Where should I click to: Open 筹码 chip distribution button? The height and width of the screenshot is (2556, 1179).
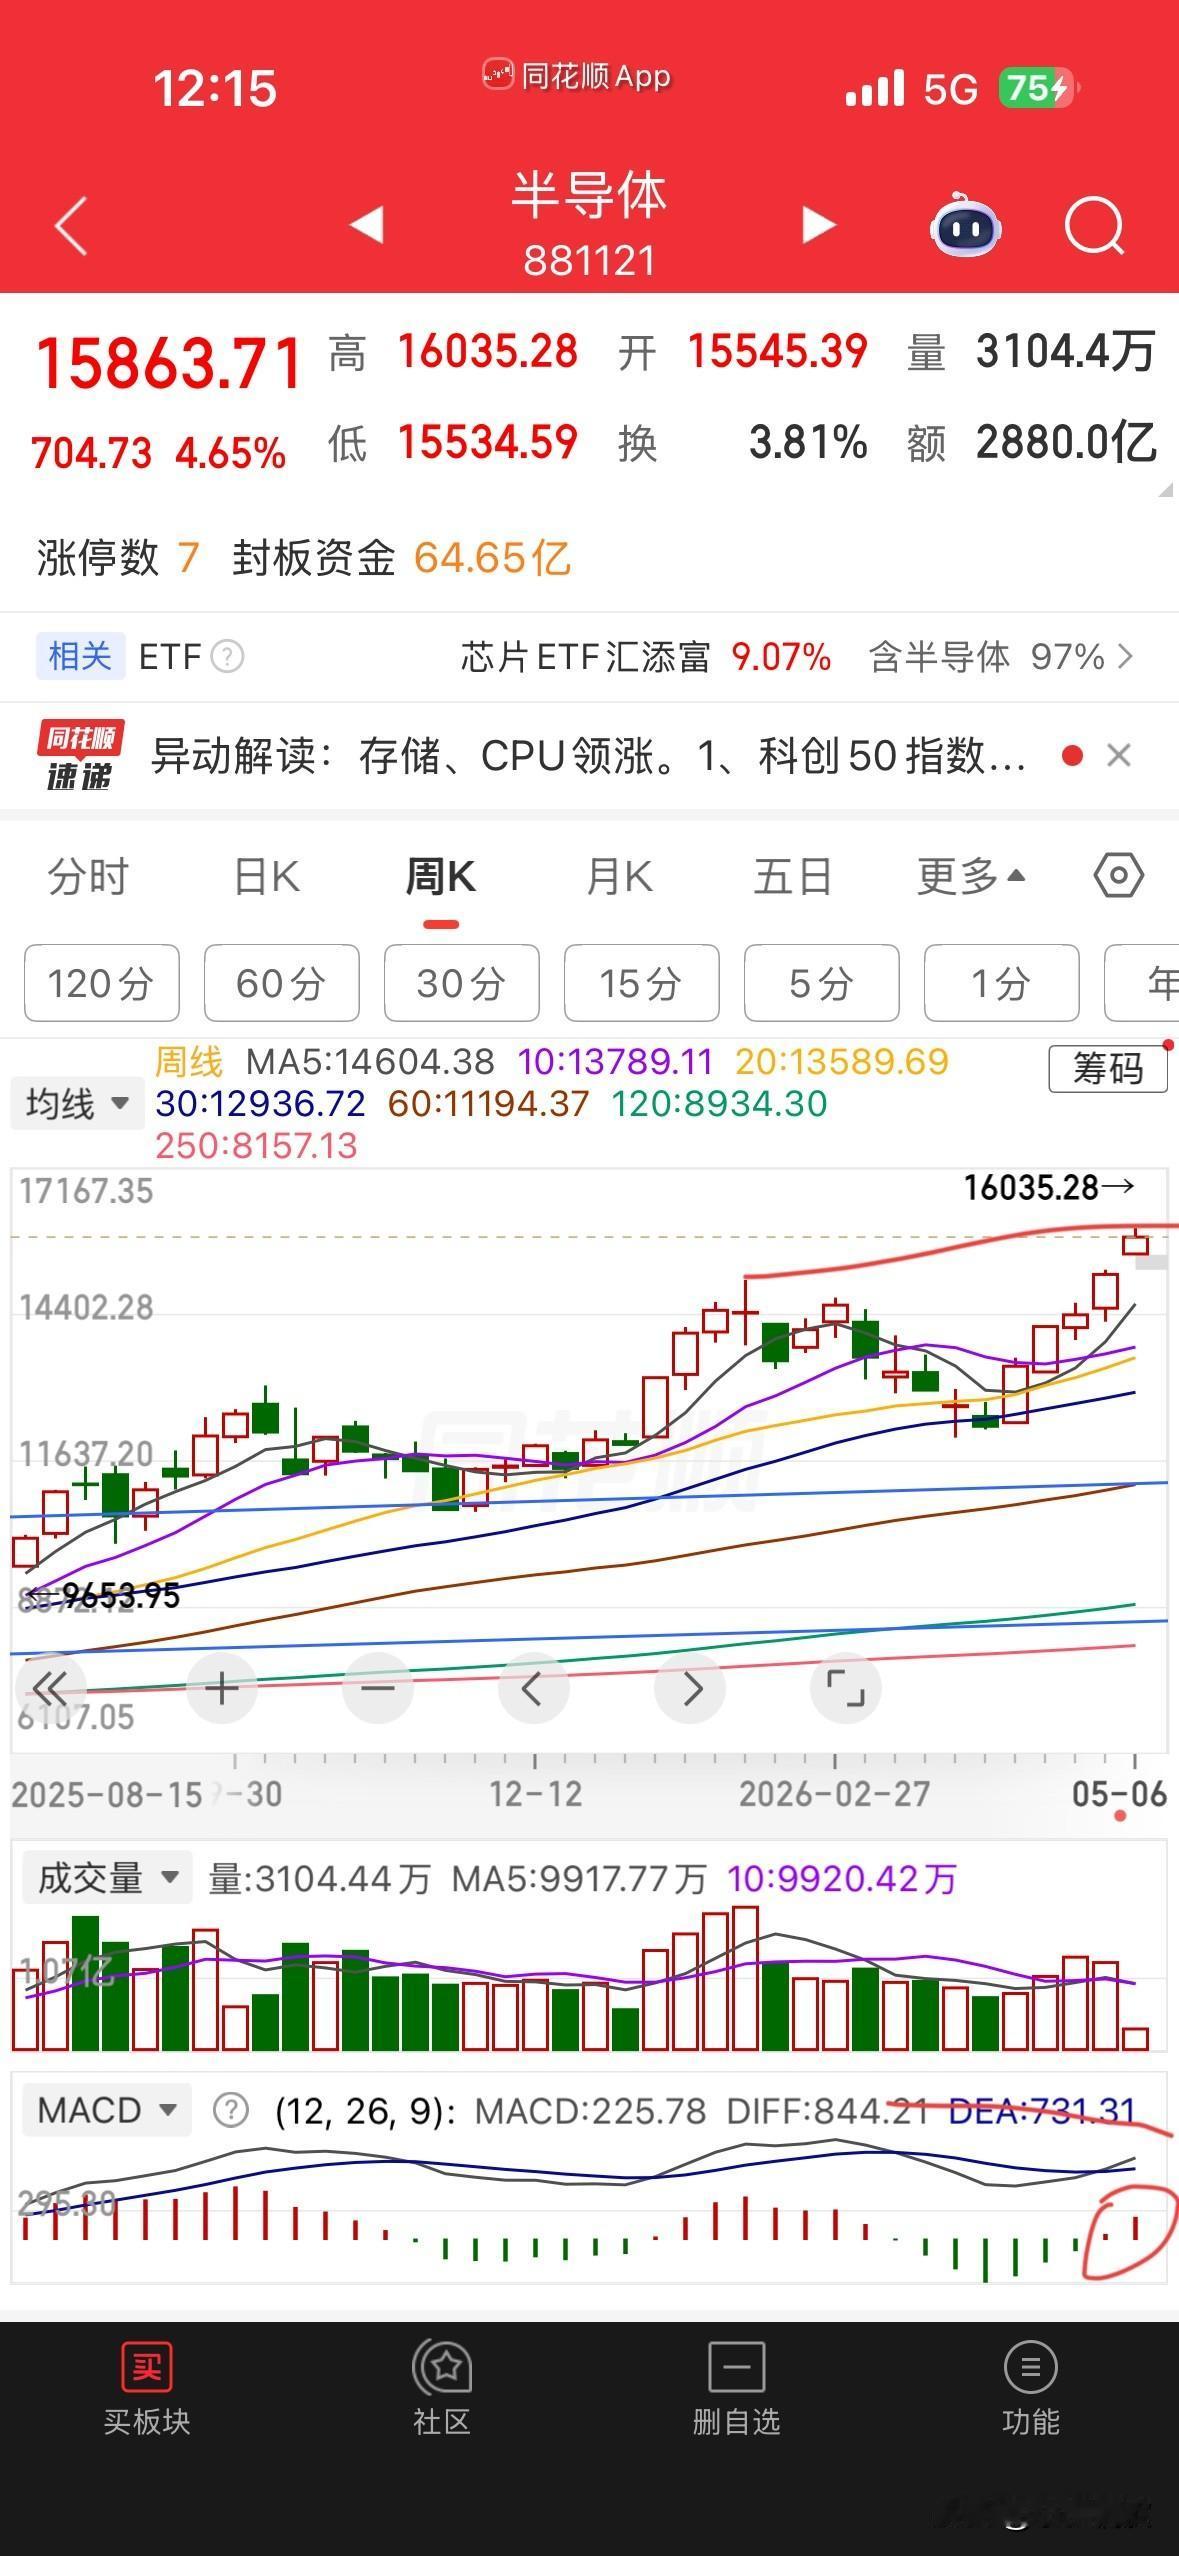(1108, 1069)
